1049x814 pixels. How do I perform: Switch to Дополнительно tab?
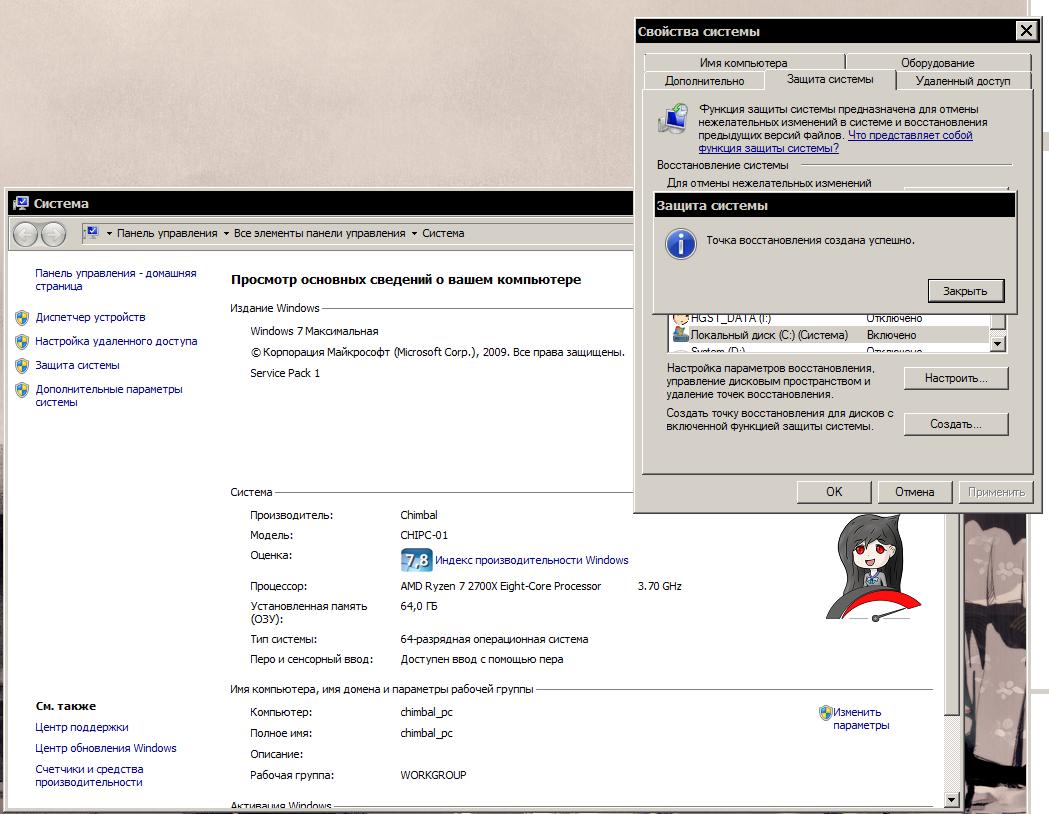pos(704,81)
